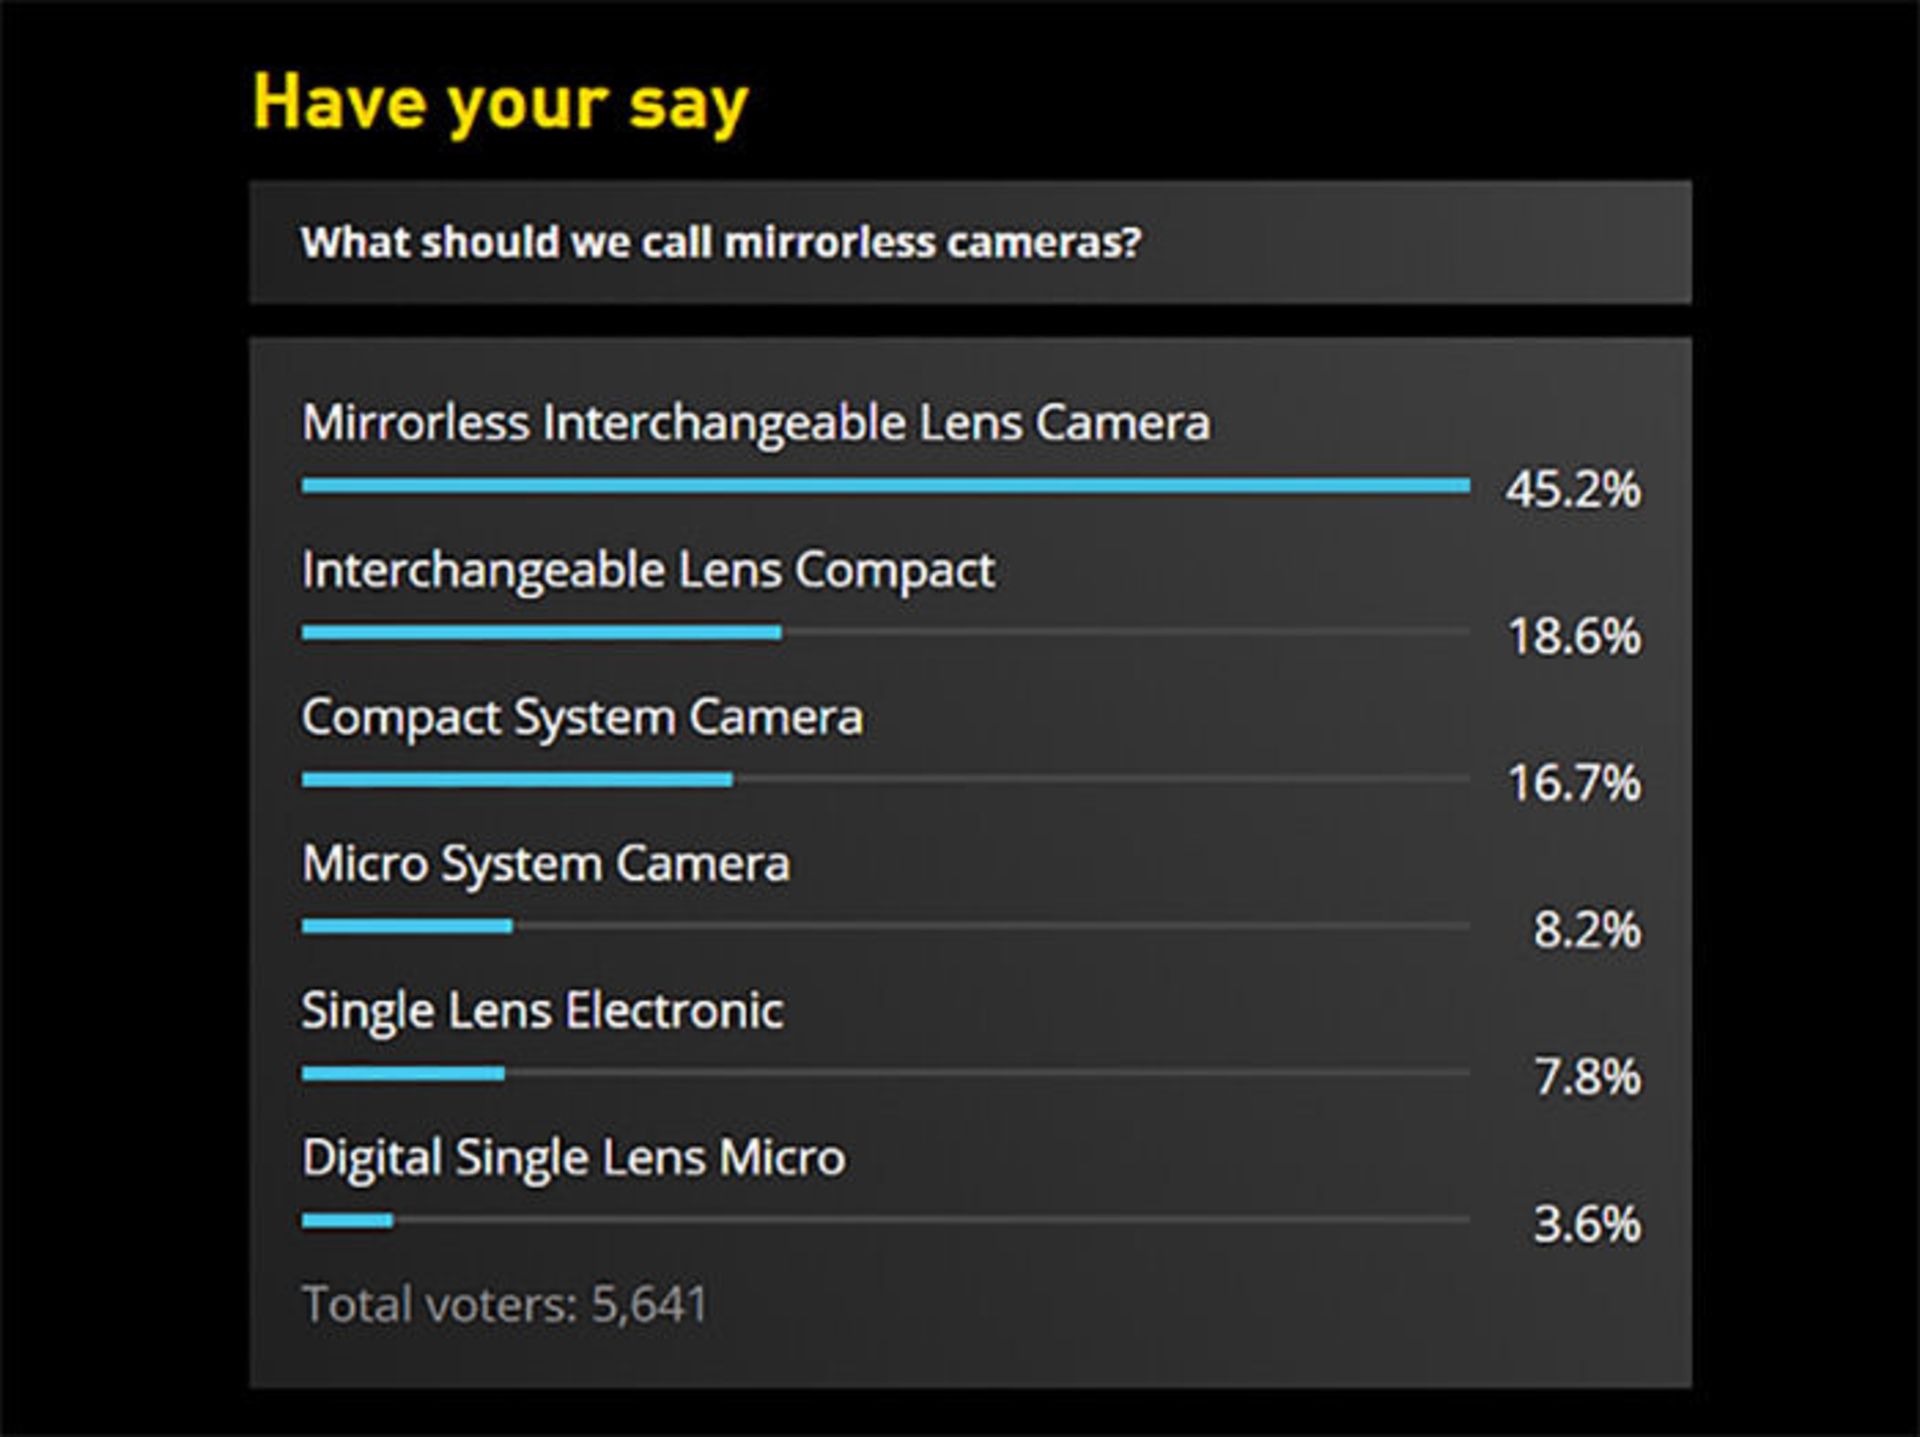The image size is (1920, 1437).
Task: Click the 8.2% result value
Action: 1587,930
